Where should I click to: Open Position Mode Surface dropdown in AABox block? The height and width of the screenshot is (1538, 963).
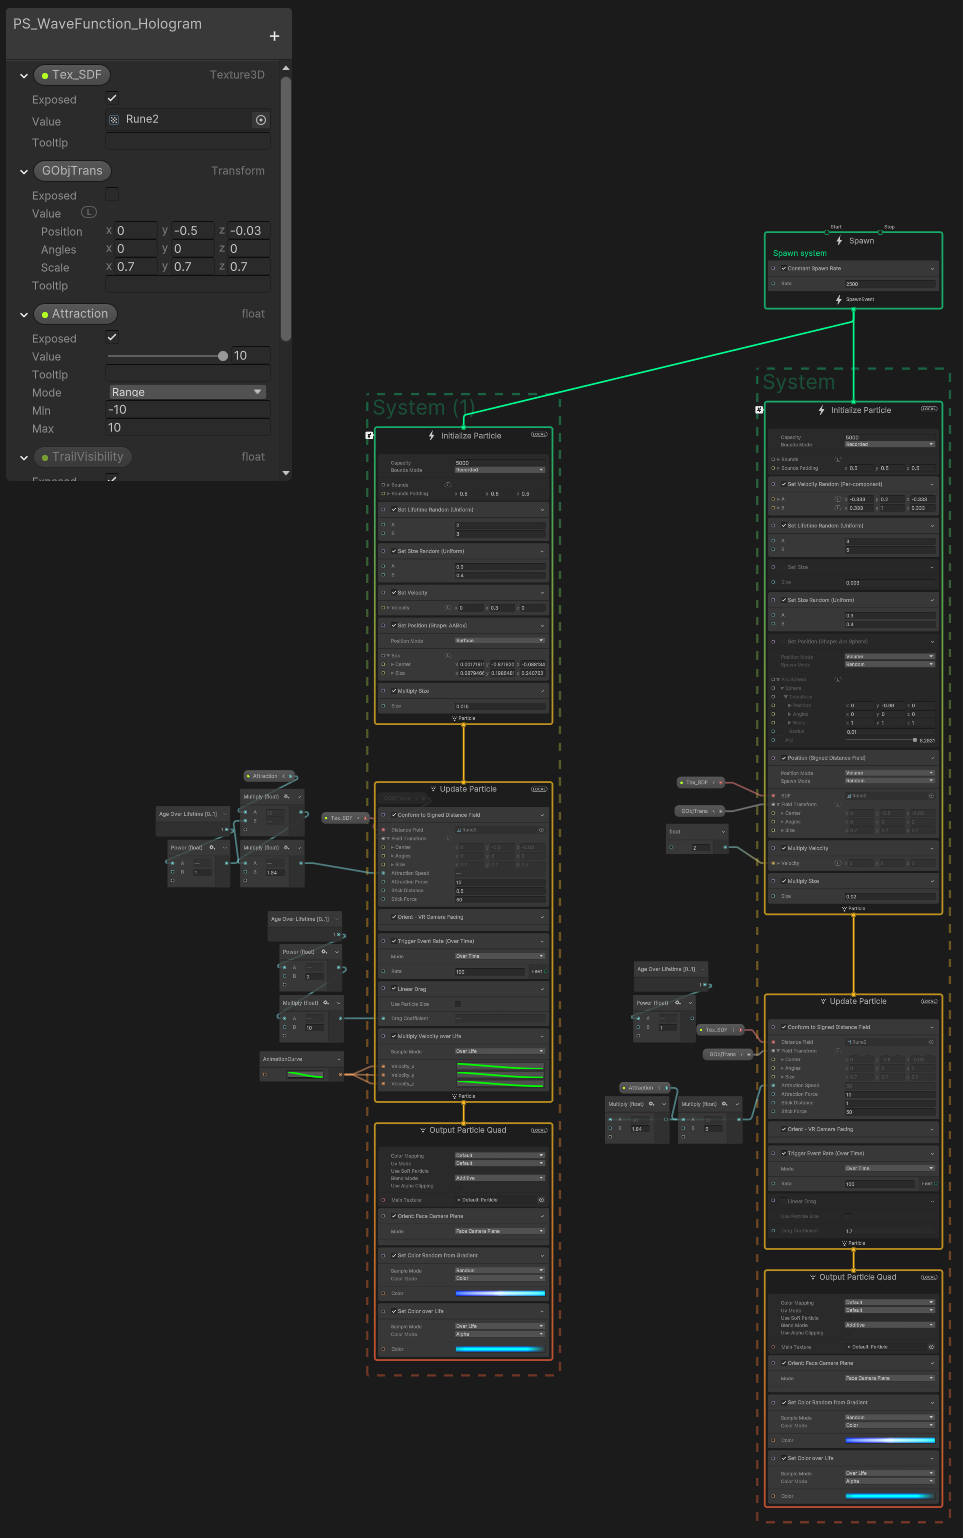coord(500,641)
